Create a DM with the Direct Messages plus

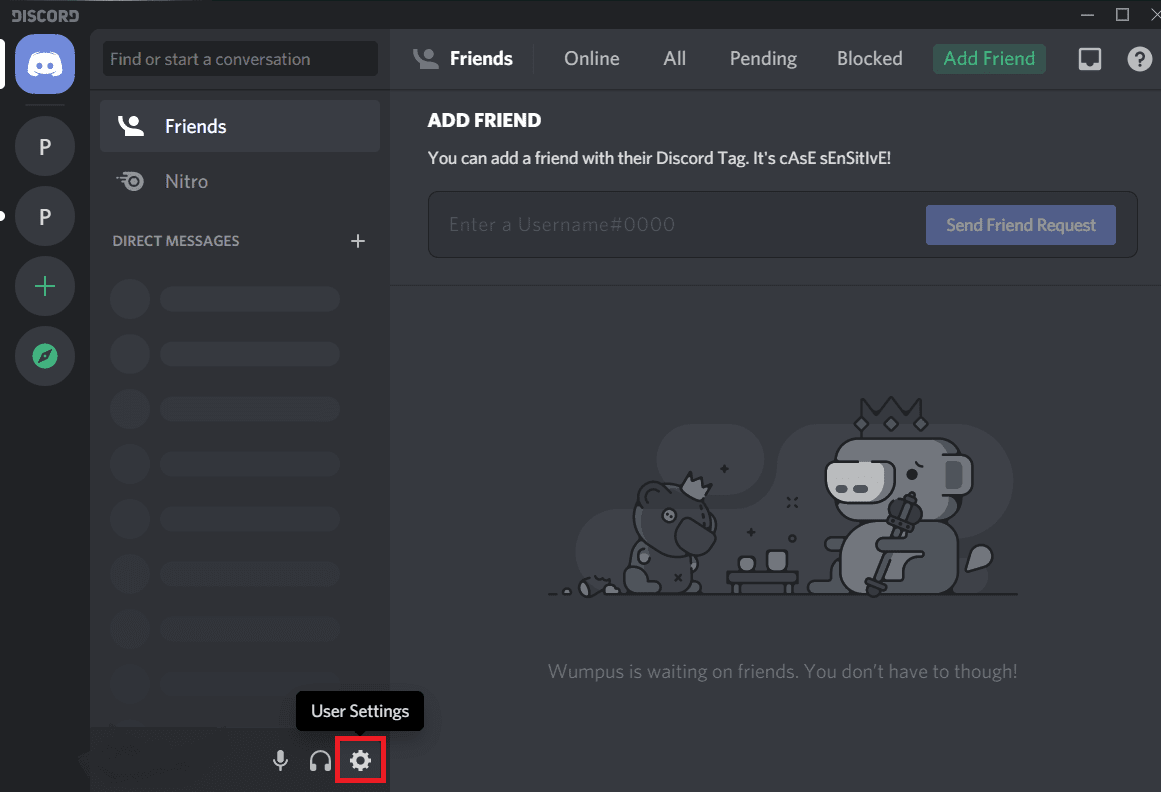[x=358, y=240]
